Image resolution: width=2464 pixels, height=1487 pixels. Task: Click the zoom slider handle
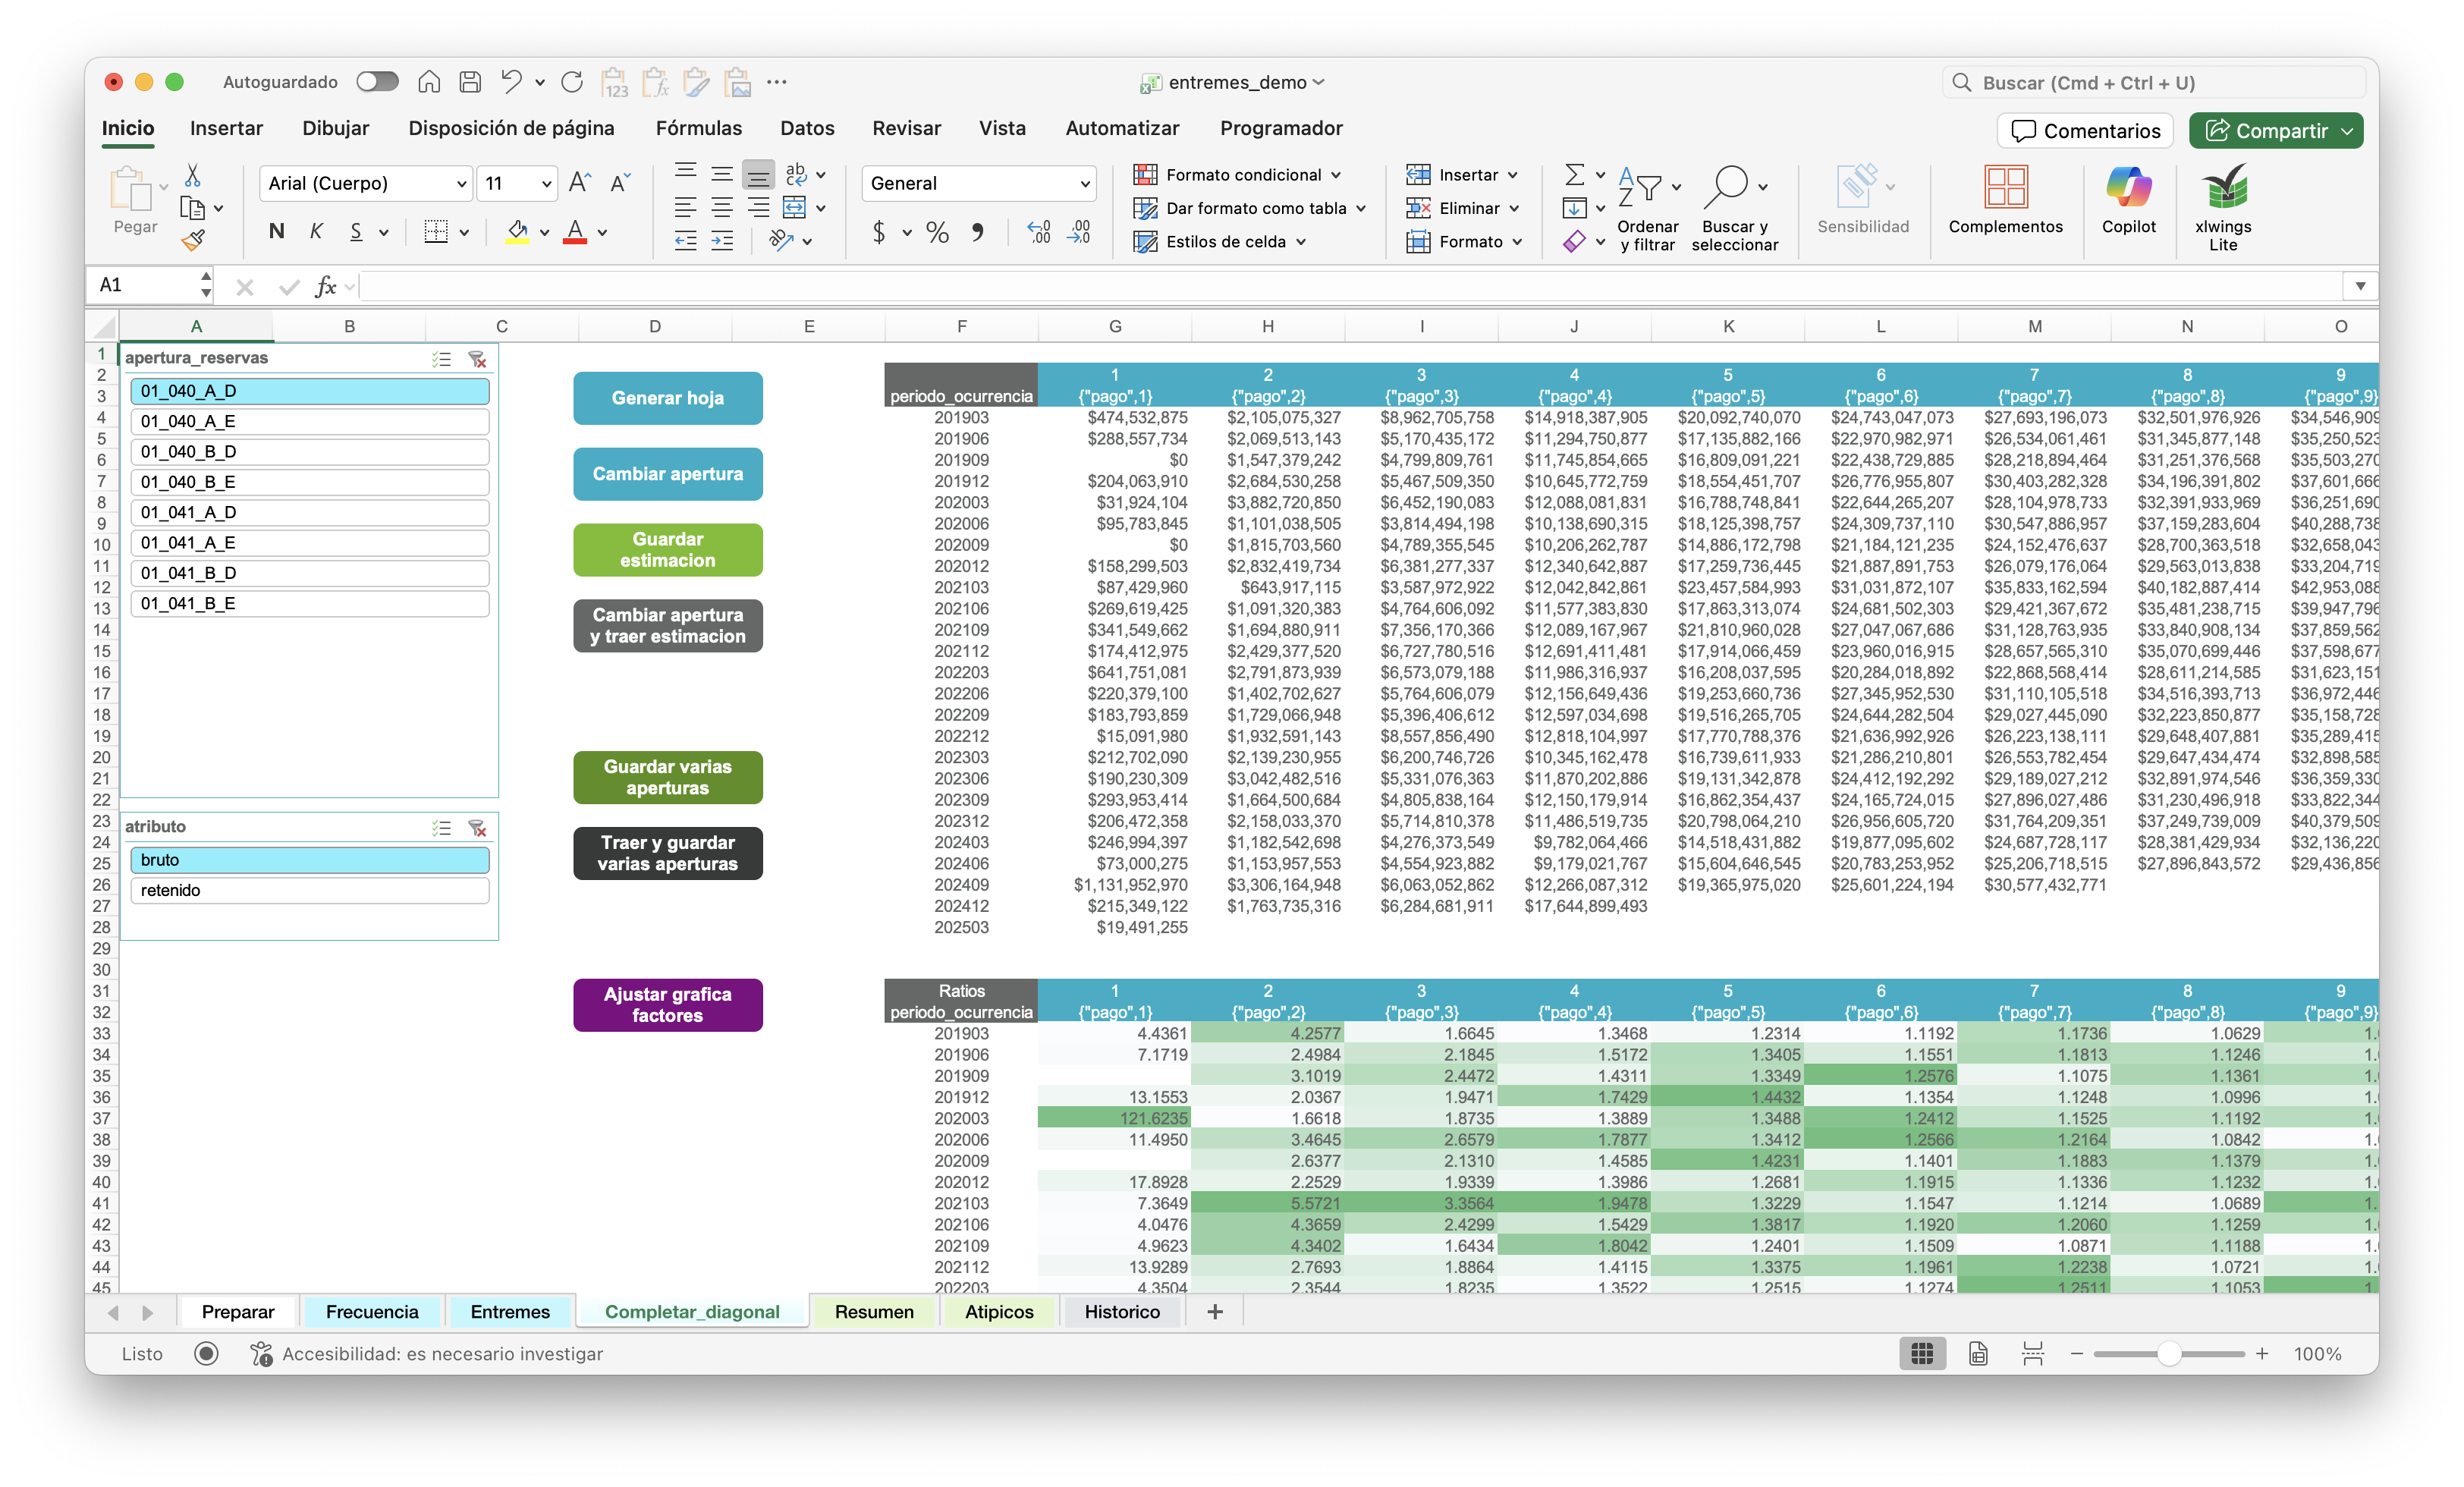coord(2168,1354)
